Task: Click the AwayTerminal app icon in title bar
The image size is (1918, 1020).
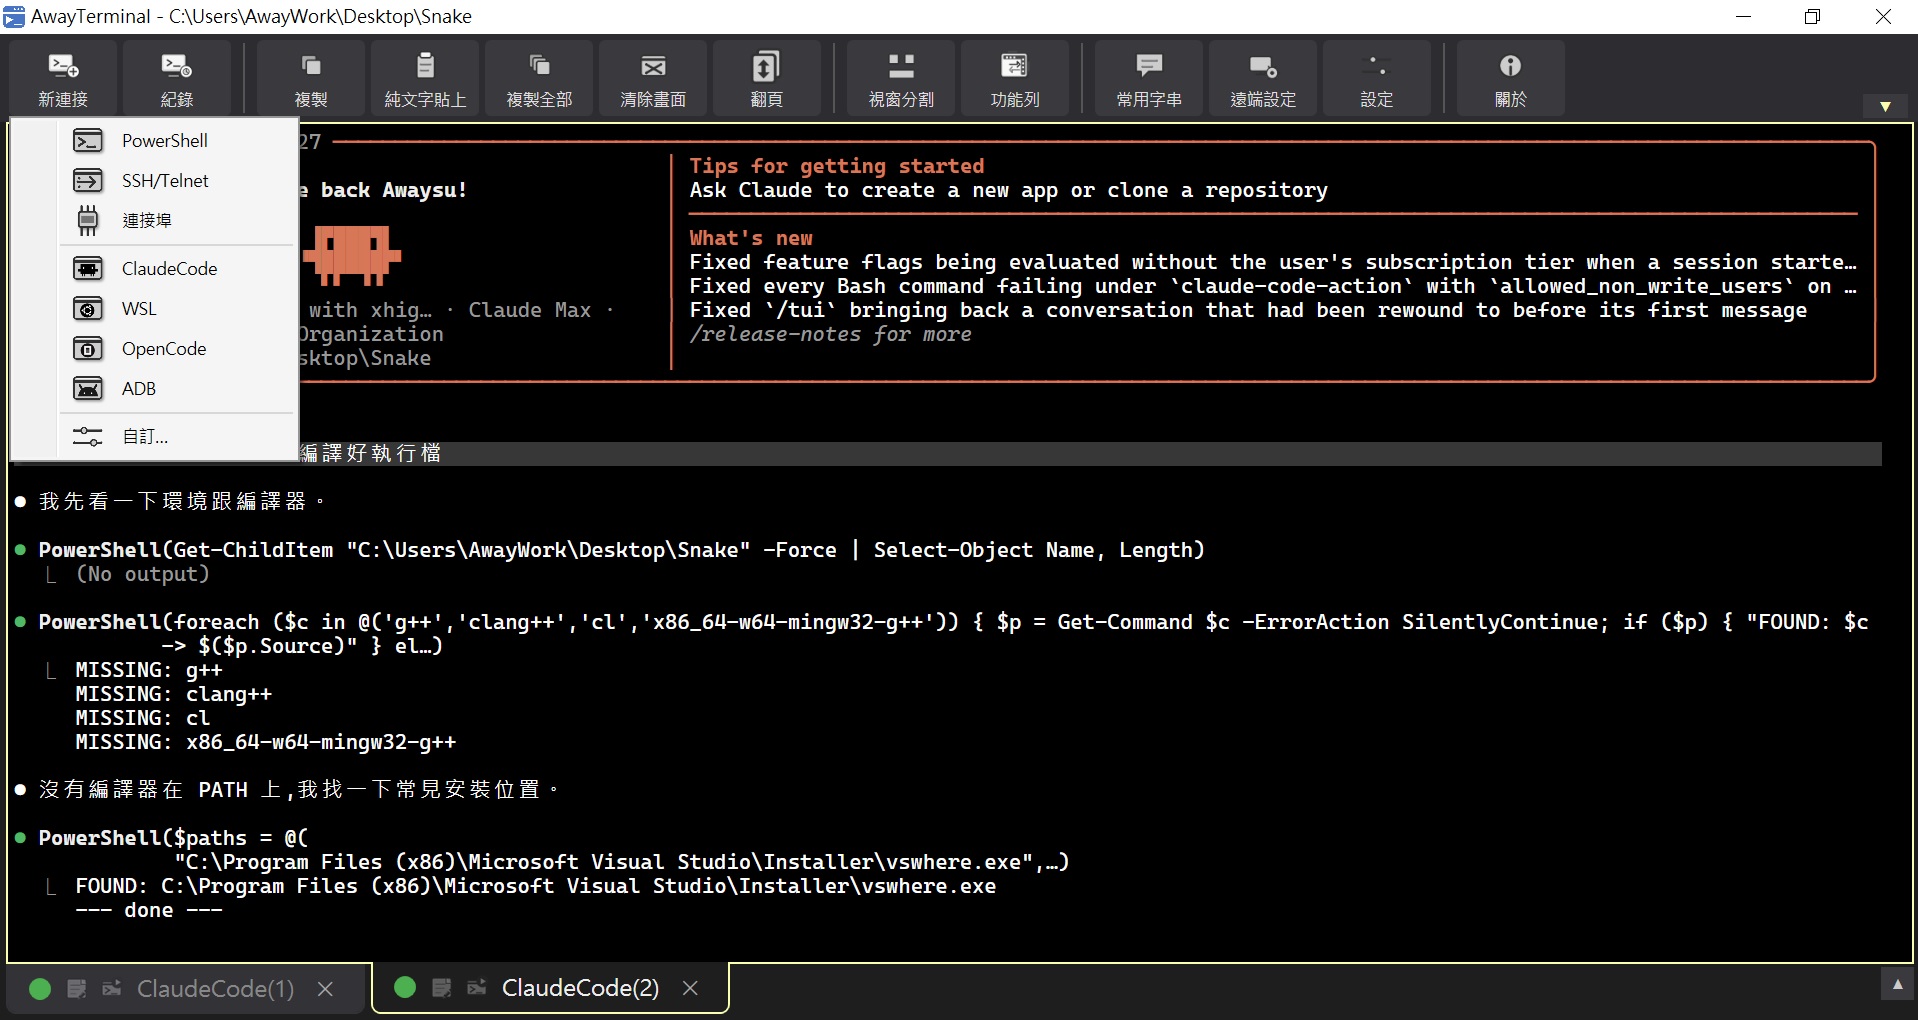Action: (x=14, y=17)
